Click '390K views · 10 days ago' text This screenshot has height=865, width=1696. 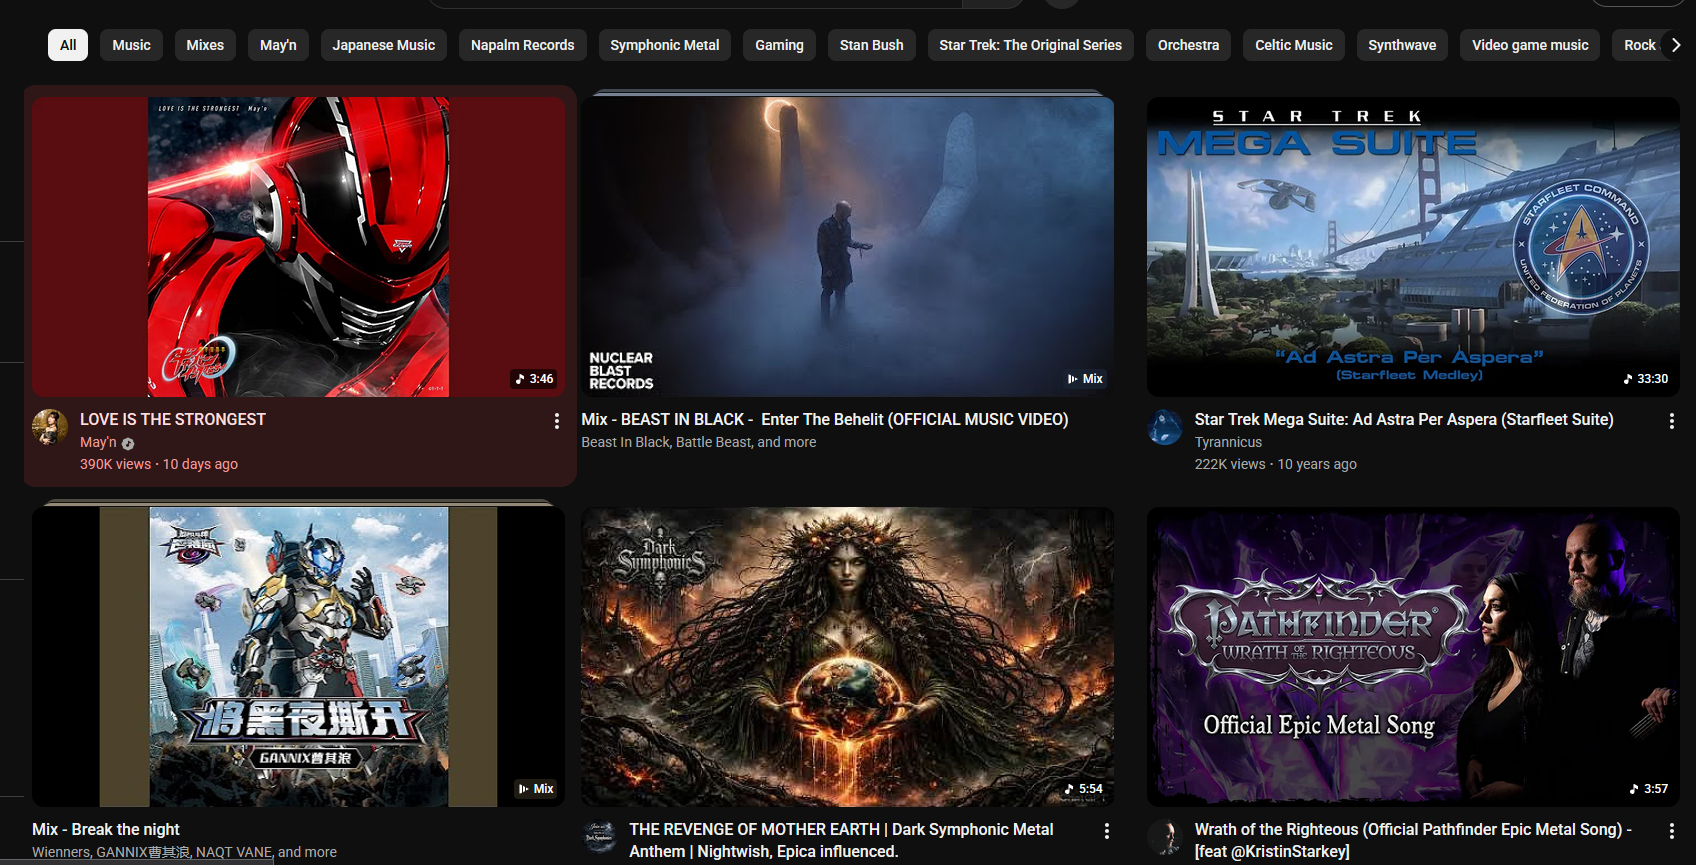(159, 464)
